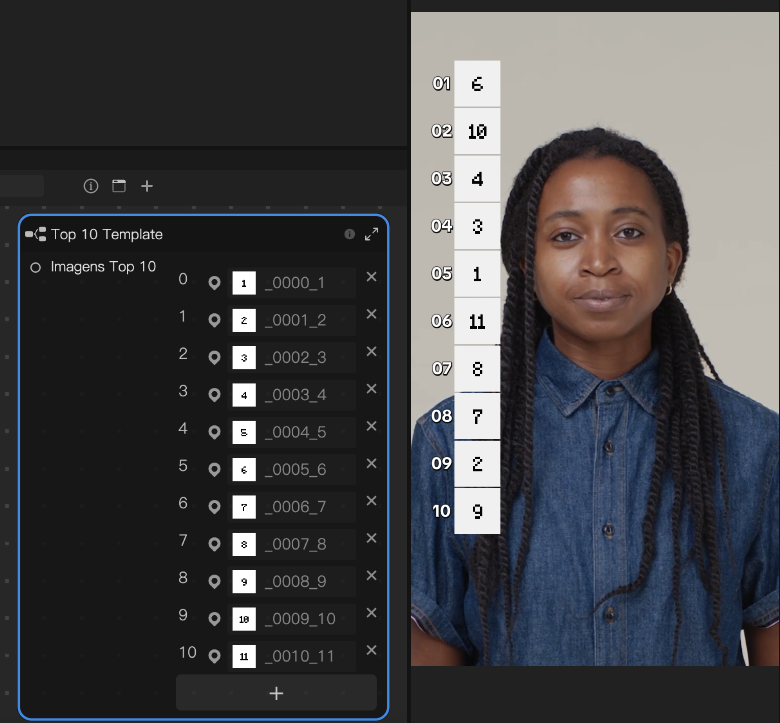Image resolution: width=780 pixels, height=723 pixels.
Task: Add a new item with the bottom plus button
Action: (276, 693)
